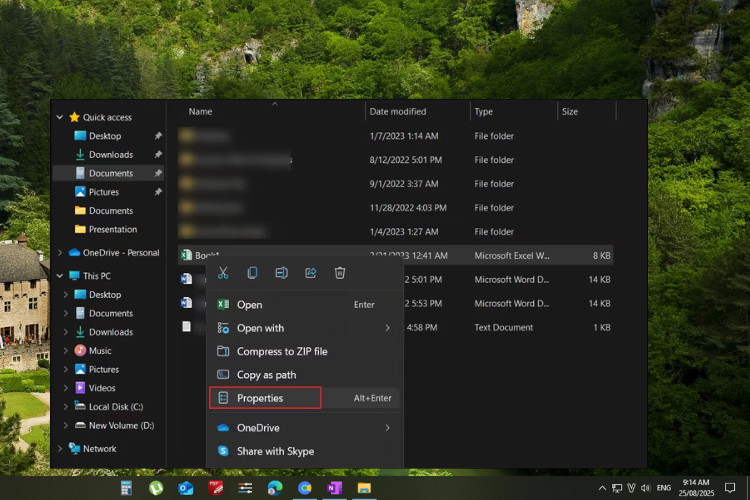The height and width of the screenshot is (500, 750).
Task: Open Local Disk (C:) drive
Action: 115,407
